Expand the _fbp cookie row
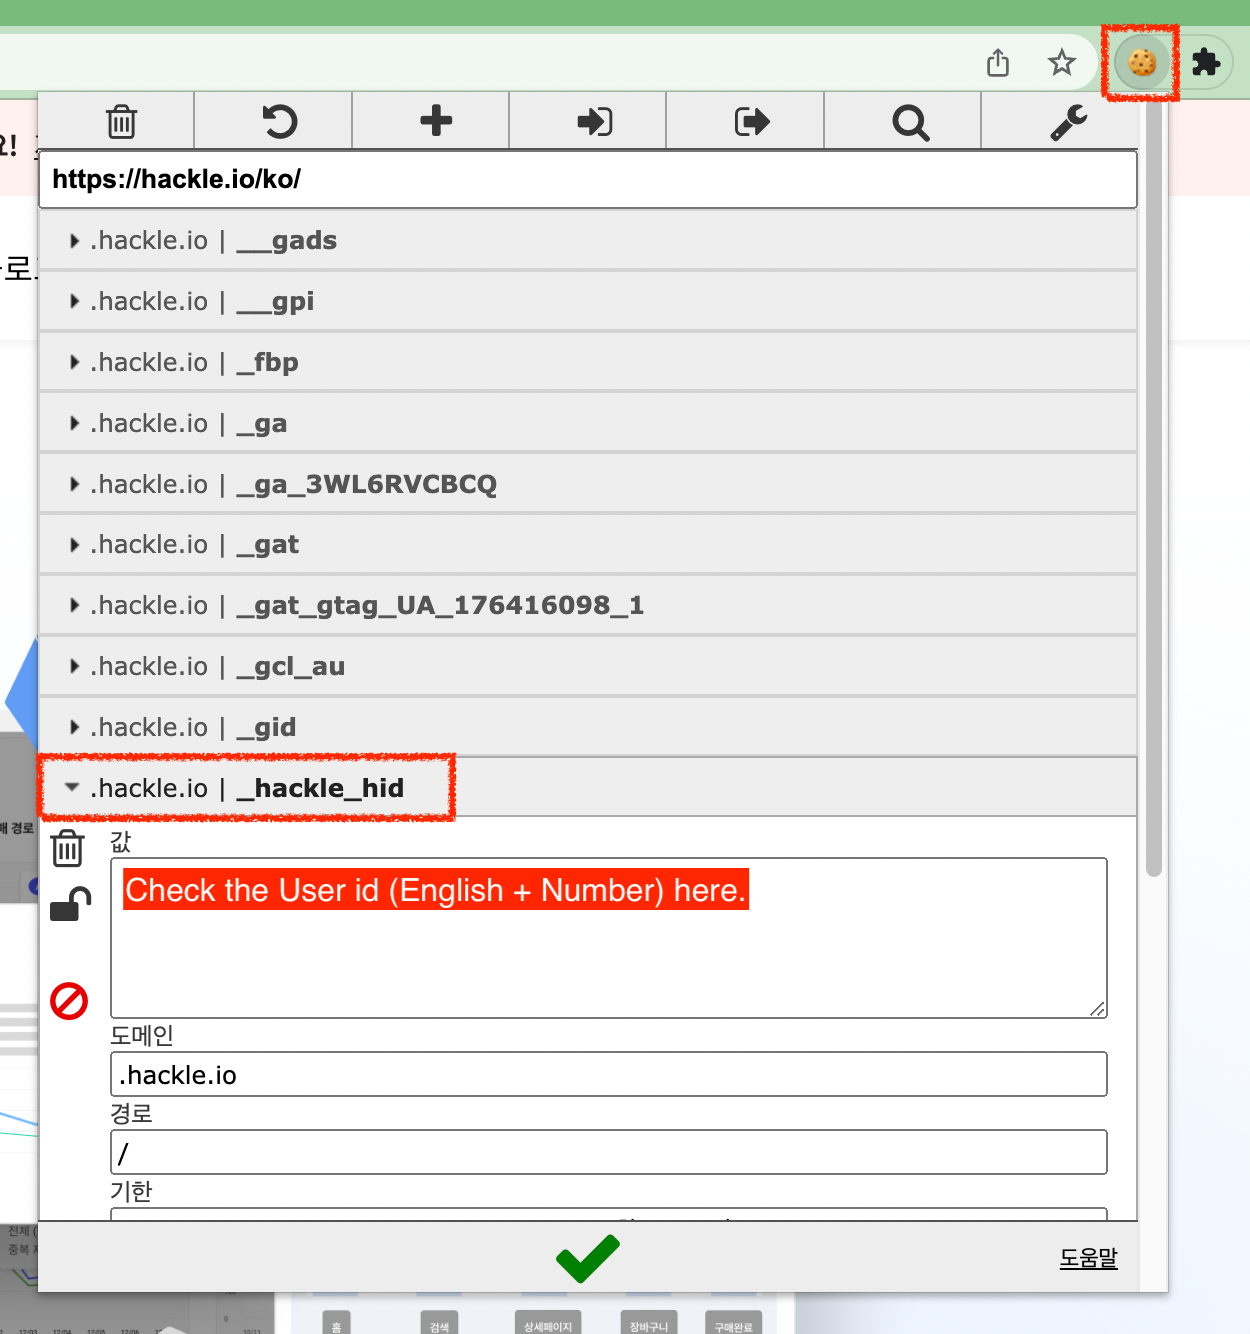Image resolution: width=1250 pixels, height=1334 pixels. click(588, 363)
